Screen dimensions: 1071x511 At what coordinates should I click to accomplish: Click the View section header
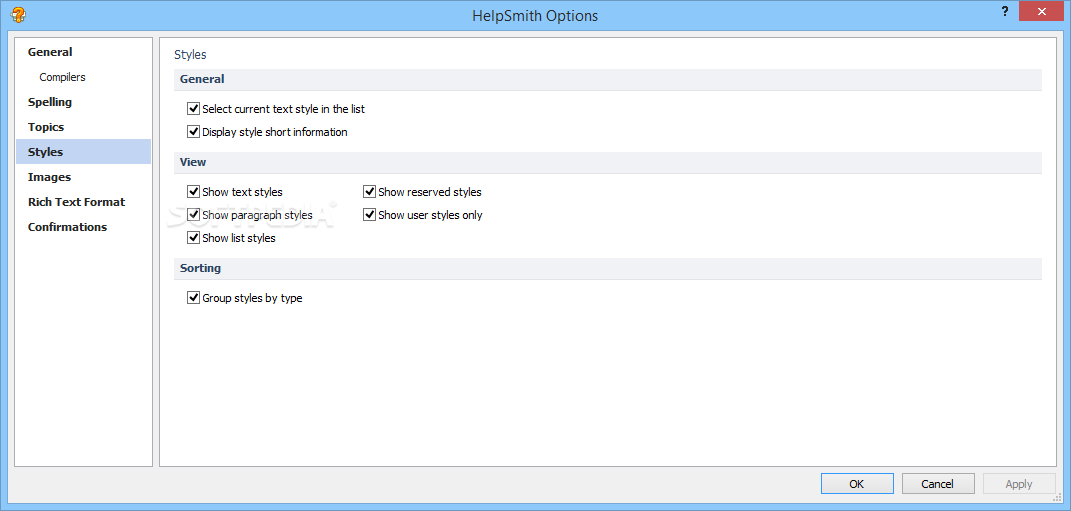pos(608,163)
